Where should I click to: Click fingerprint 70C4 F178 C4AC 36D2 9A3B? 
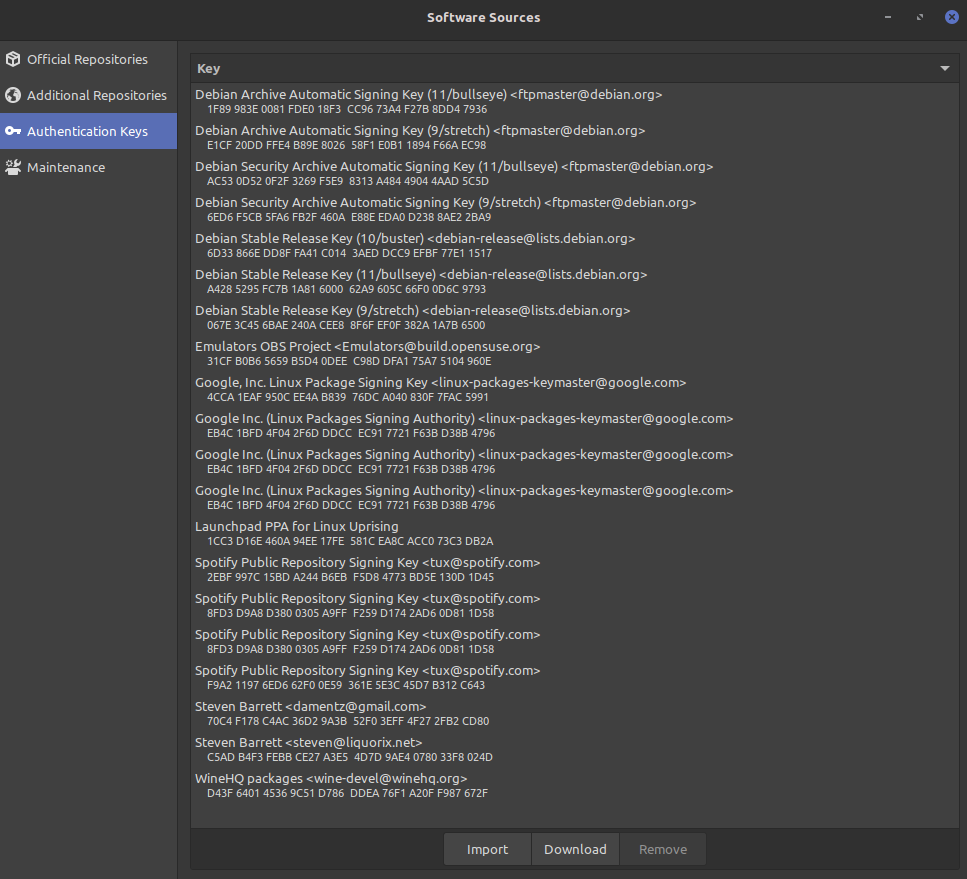point(277,721)
